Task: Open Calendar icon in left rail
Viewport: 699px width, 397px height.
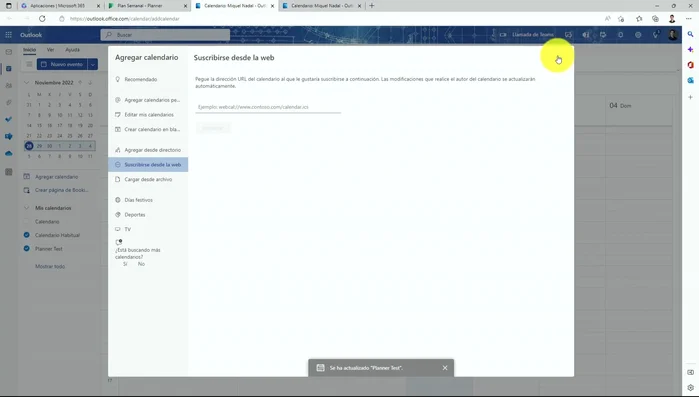Action: 8,69
